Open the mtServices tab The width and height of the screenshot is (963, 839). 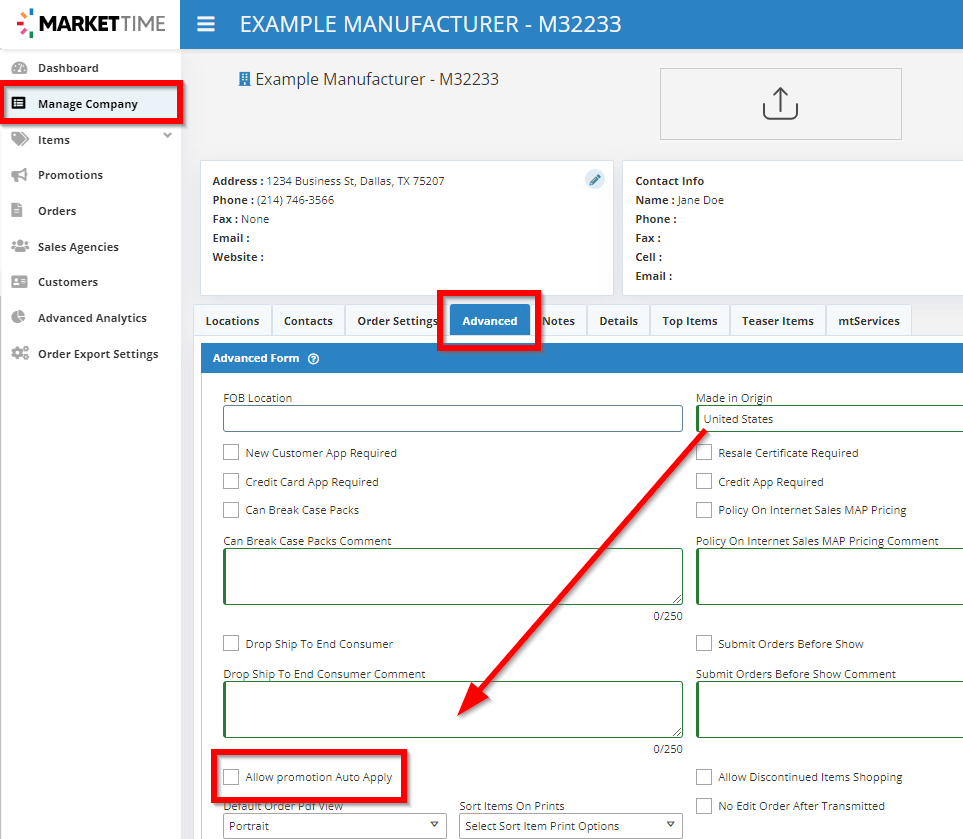pos(868,321)
